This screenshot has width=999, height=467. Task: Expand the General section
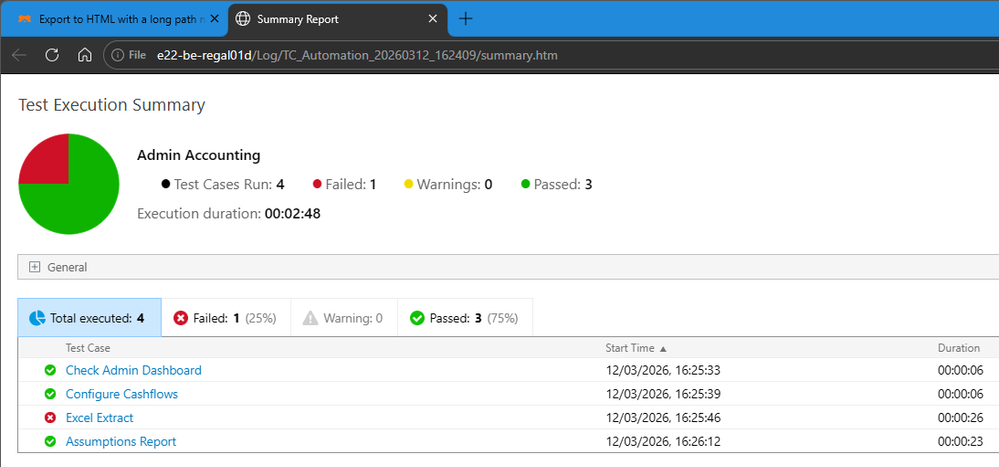click(x=34, y=267)
